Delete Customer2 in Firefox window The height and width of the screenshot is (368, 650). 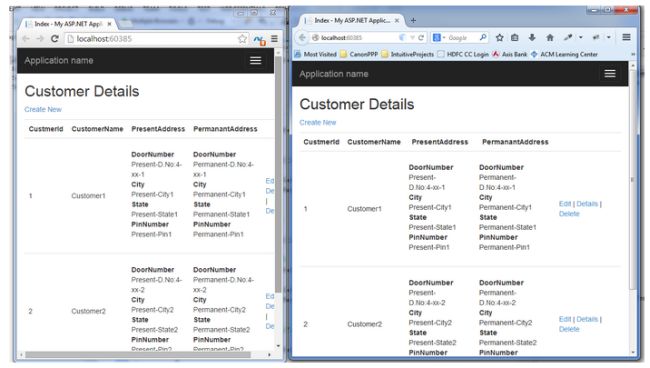pyautogui.click(x=569, y=329)
